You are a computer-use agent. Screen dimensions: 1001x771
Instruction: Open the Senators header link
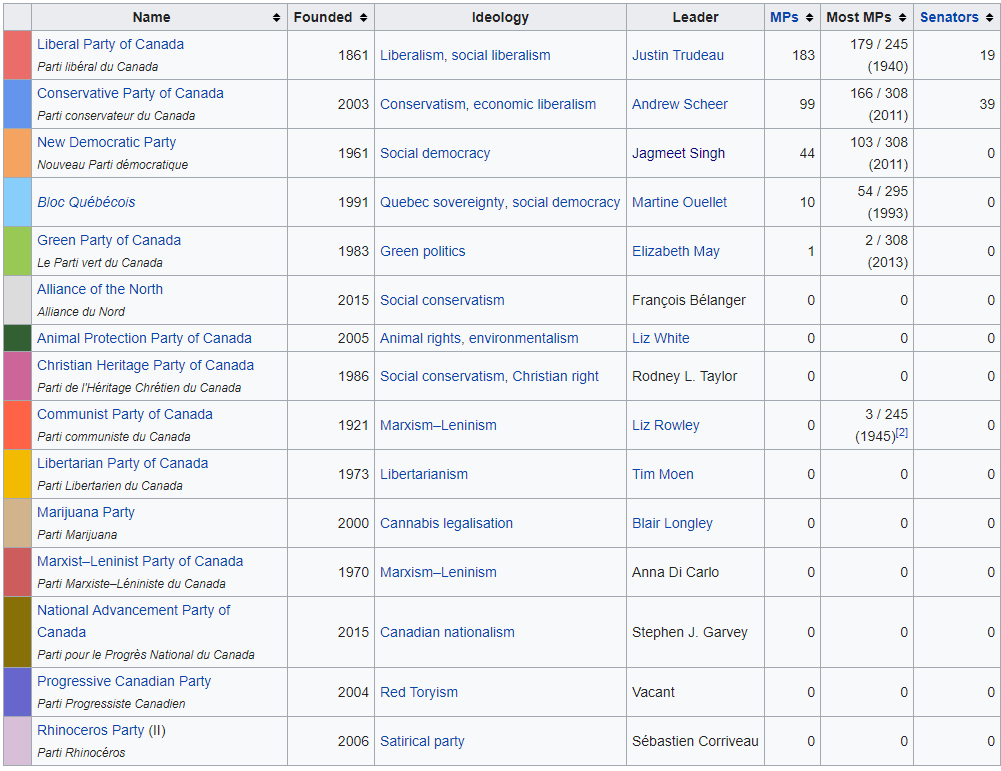[x=949, y=18]
